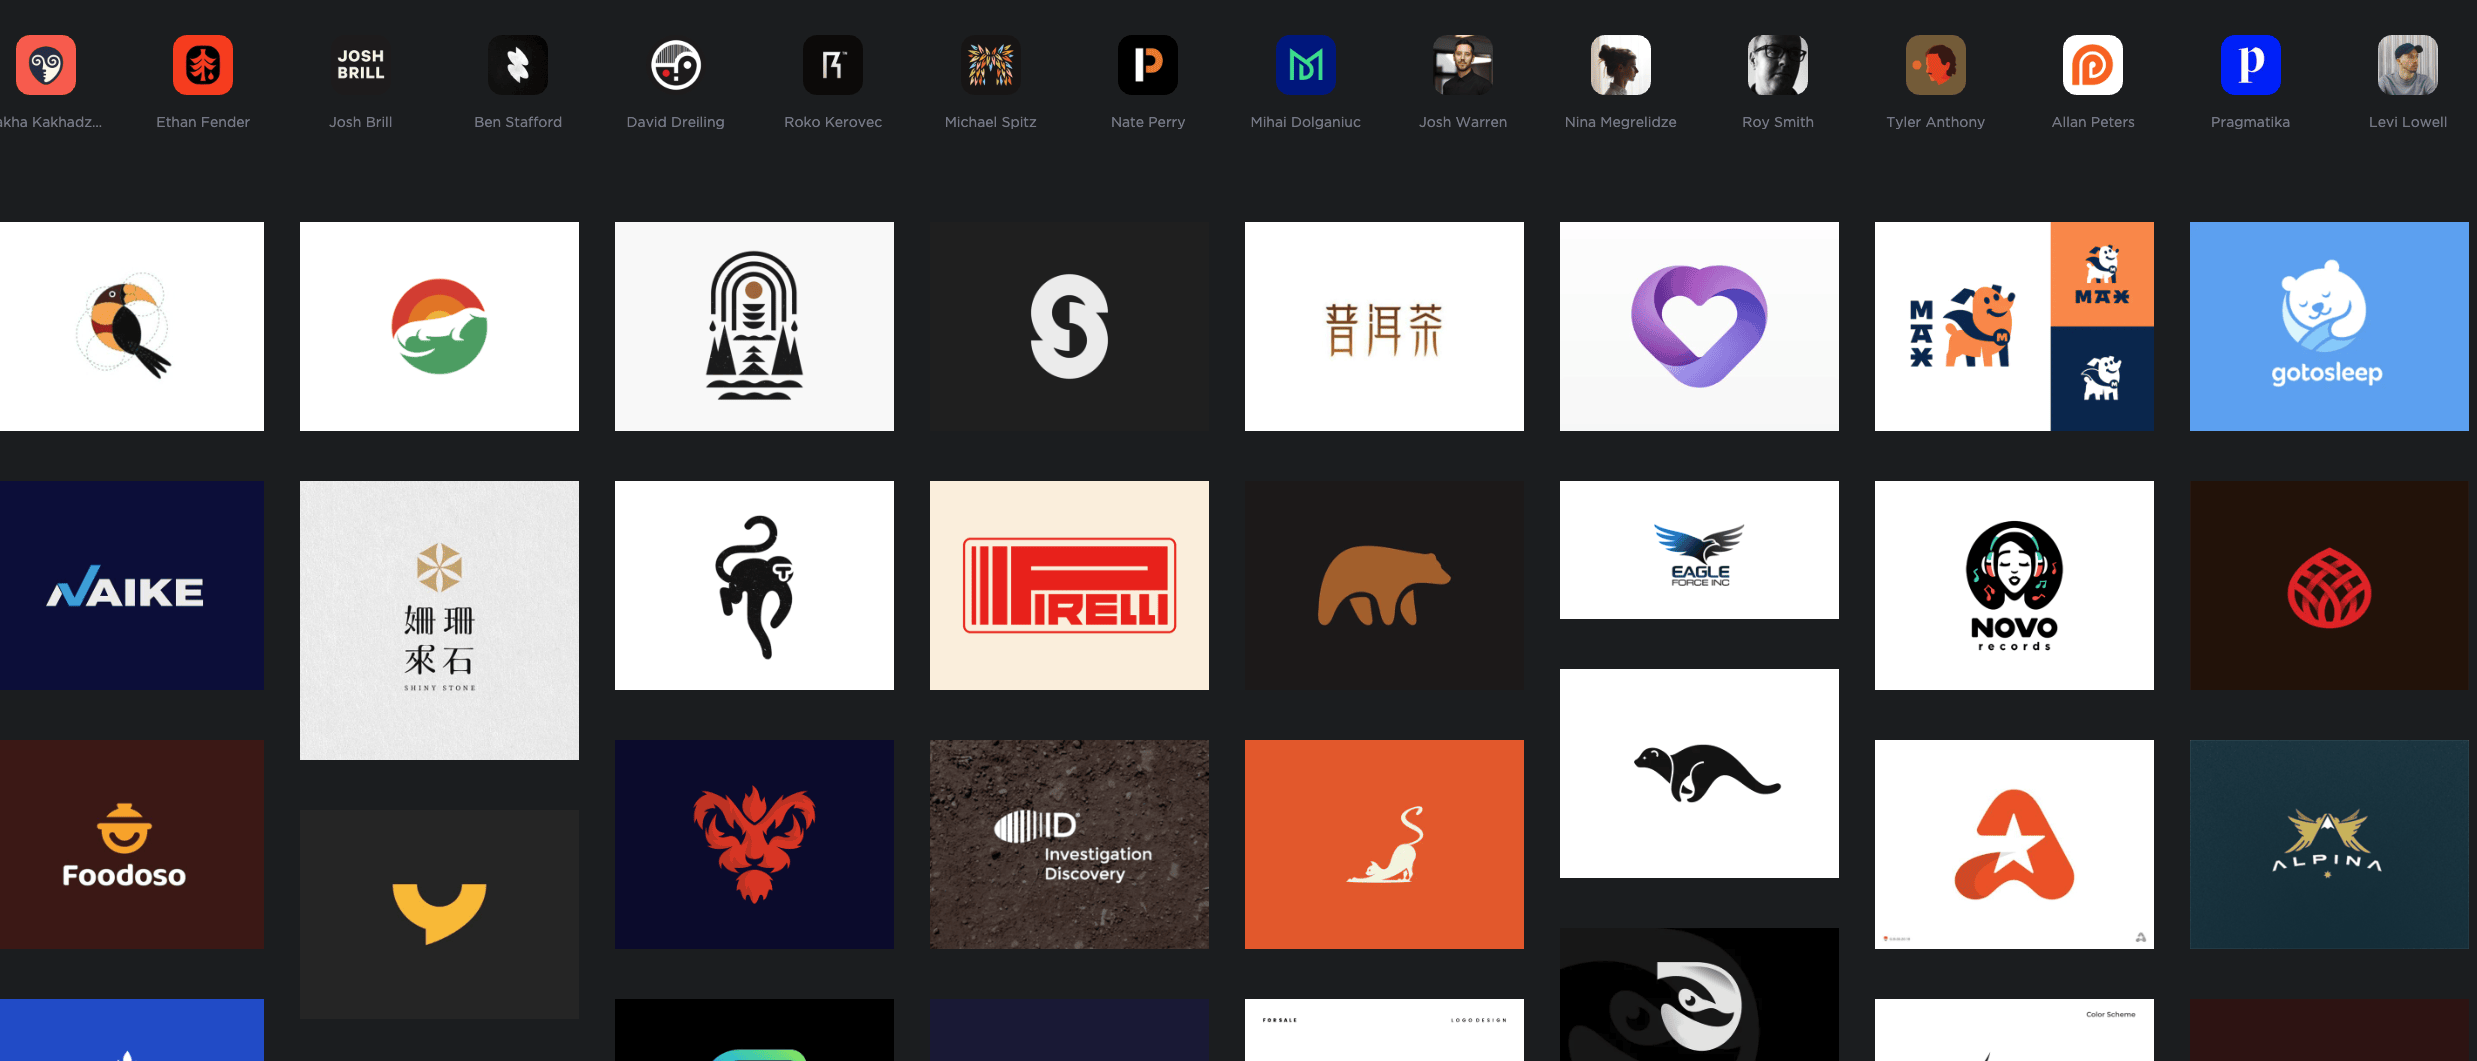Image resolution: width=2477 pixels, height=1061 pixels.
Task: Select the Investigation Discovery shot
Action: 1069,844
